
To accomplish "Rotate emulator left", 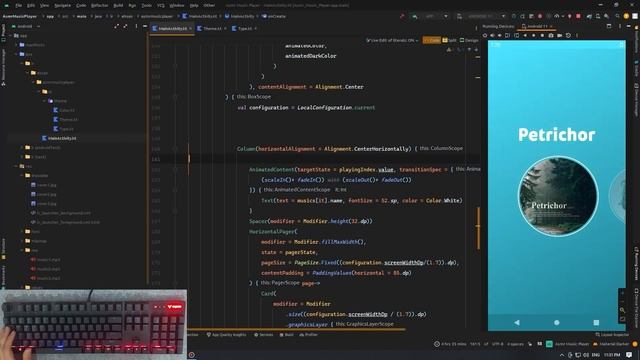I will click(x=507, y=36).
